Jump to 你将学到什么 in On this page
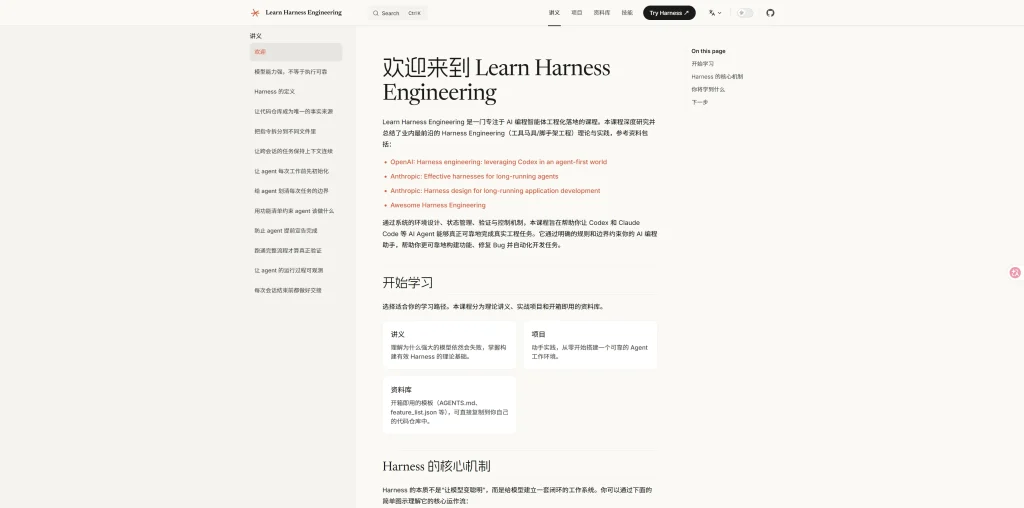 pyautogui.click(x=708, y=89)
